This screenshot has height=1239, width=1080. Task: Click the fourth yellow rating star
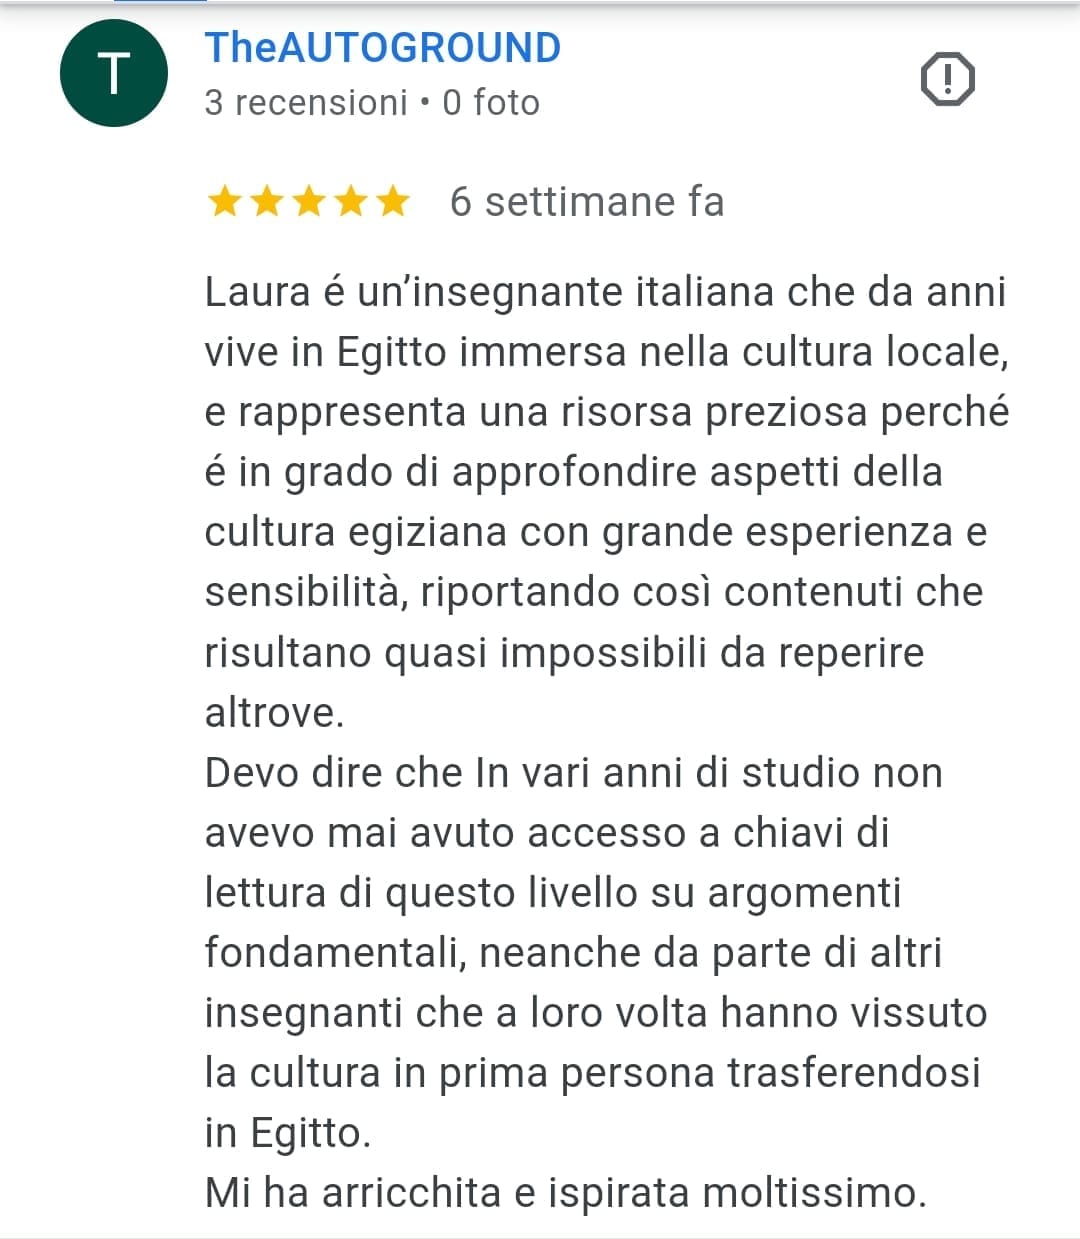click(x=351, y=202)
